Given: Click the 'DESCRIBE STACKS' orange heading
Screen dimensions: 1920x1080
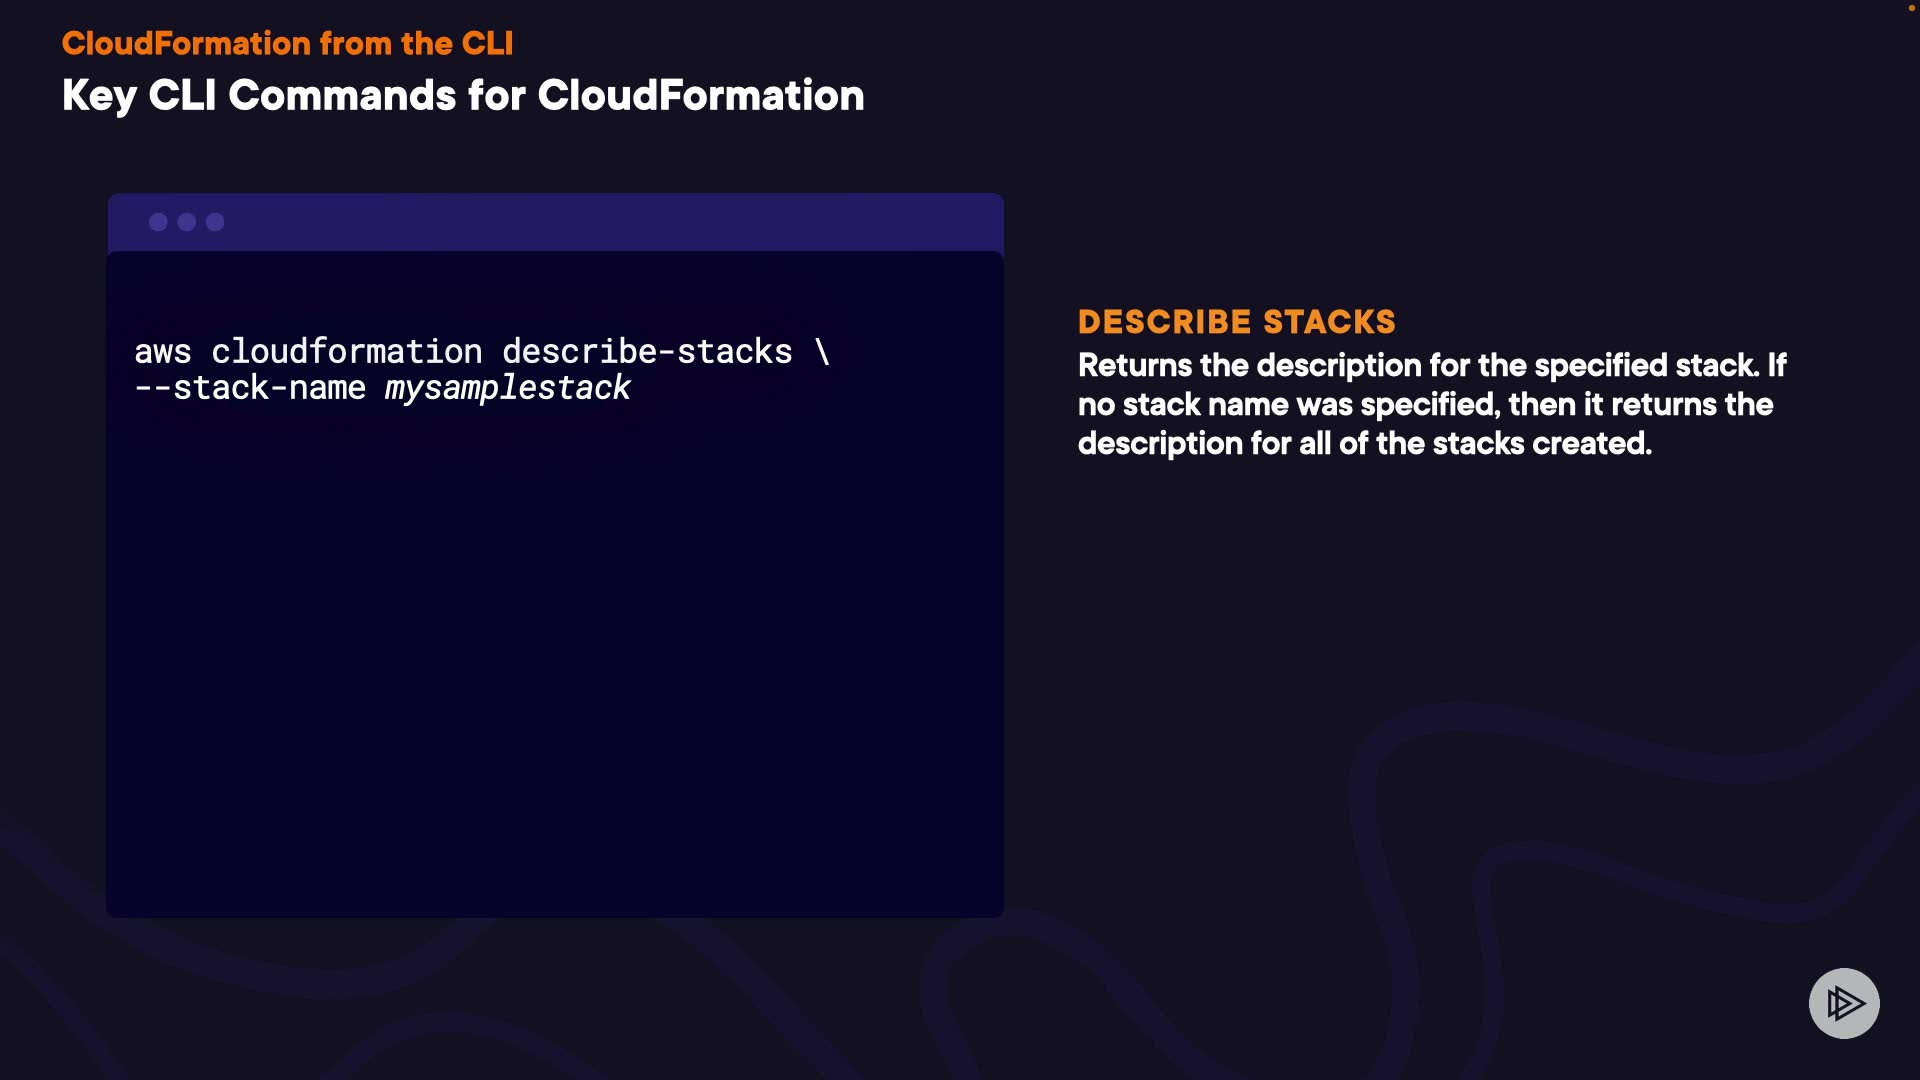Looking at the screenshot, I should (x=1236, y=322).
